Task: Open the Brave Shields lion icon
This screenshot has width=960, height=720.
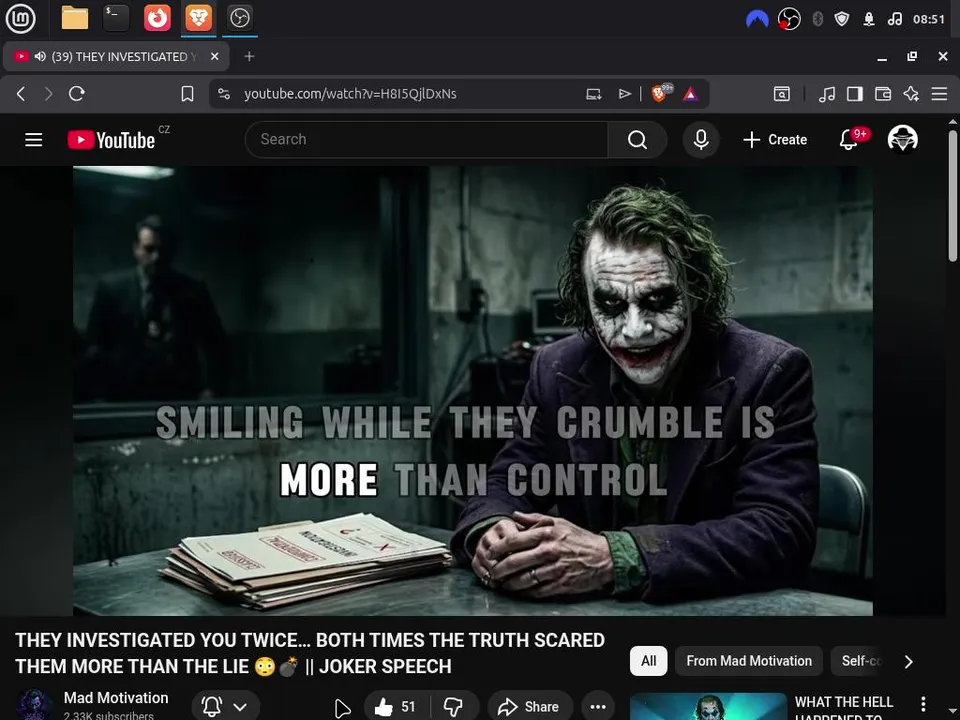Action: pyautogui.click(x=661, y=93)
